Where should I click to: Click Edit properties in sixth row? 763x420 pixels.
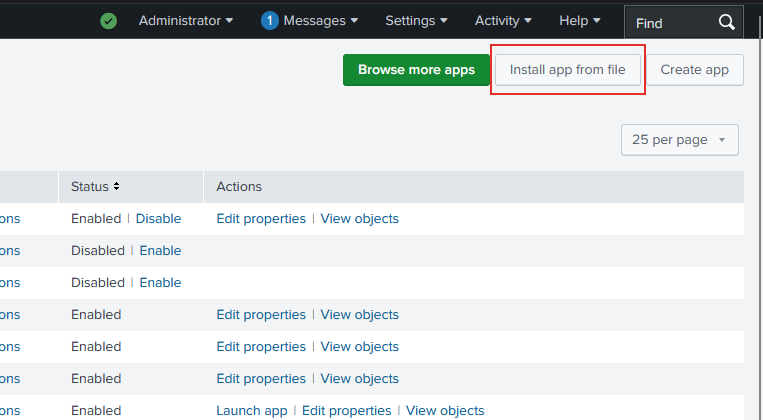coord(261,379)
